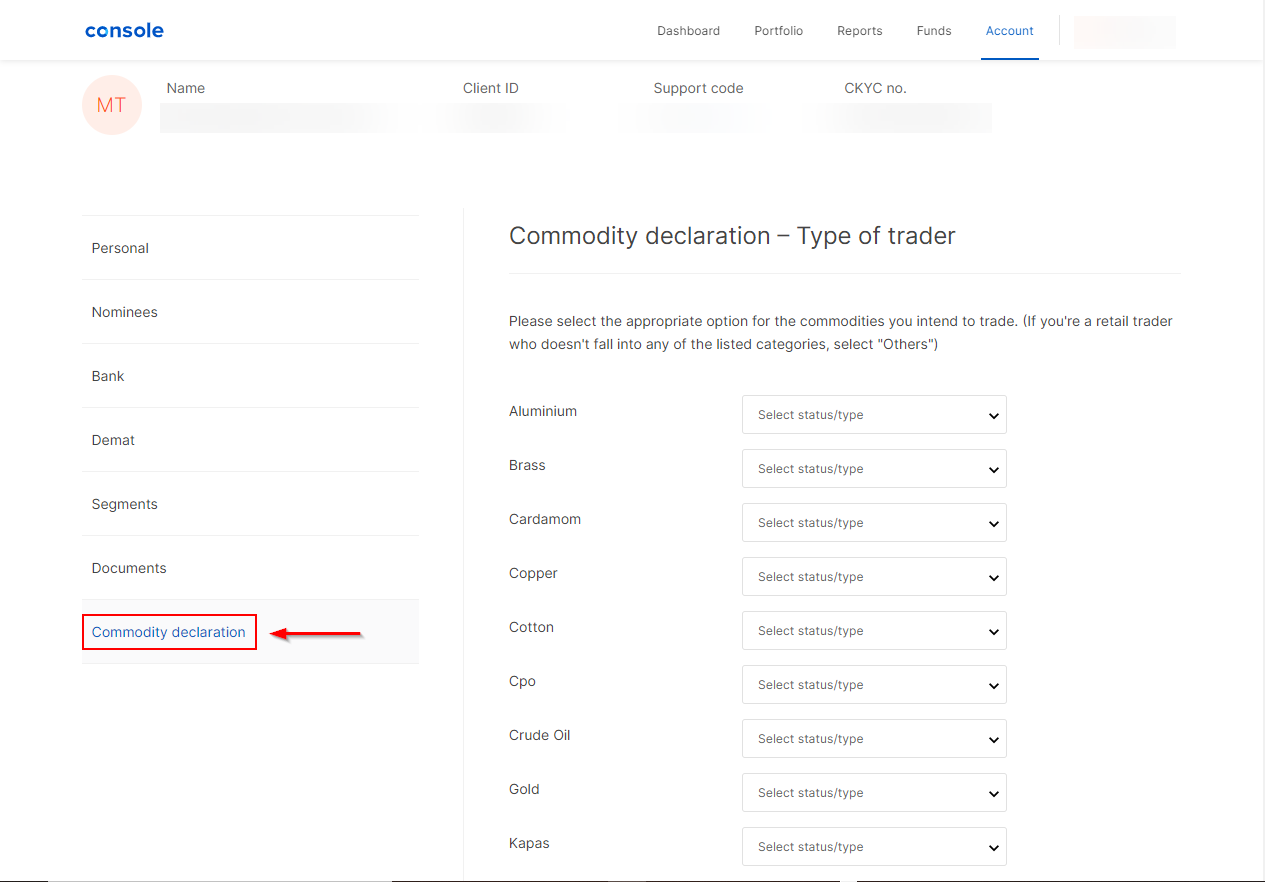Click the Name header label
Viewport: 1265px width, 882px height.
186,88
